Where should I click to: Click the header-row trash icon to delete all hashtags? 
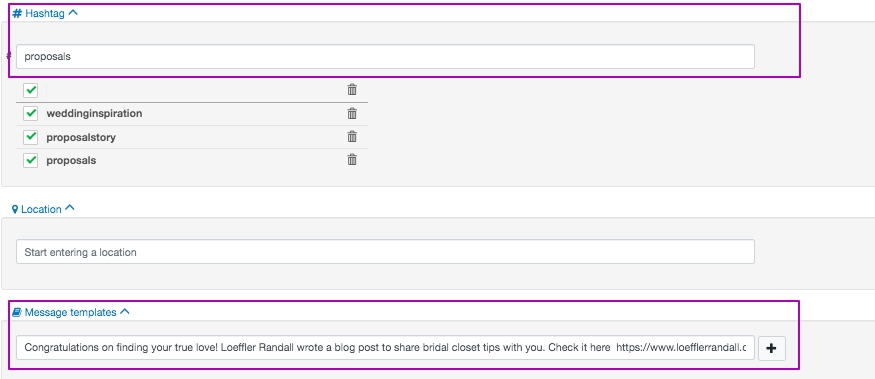[x=352, y=89]
